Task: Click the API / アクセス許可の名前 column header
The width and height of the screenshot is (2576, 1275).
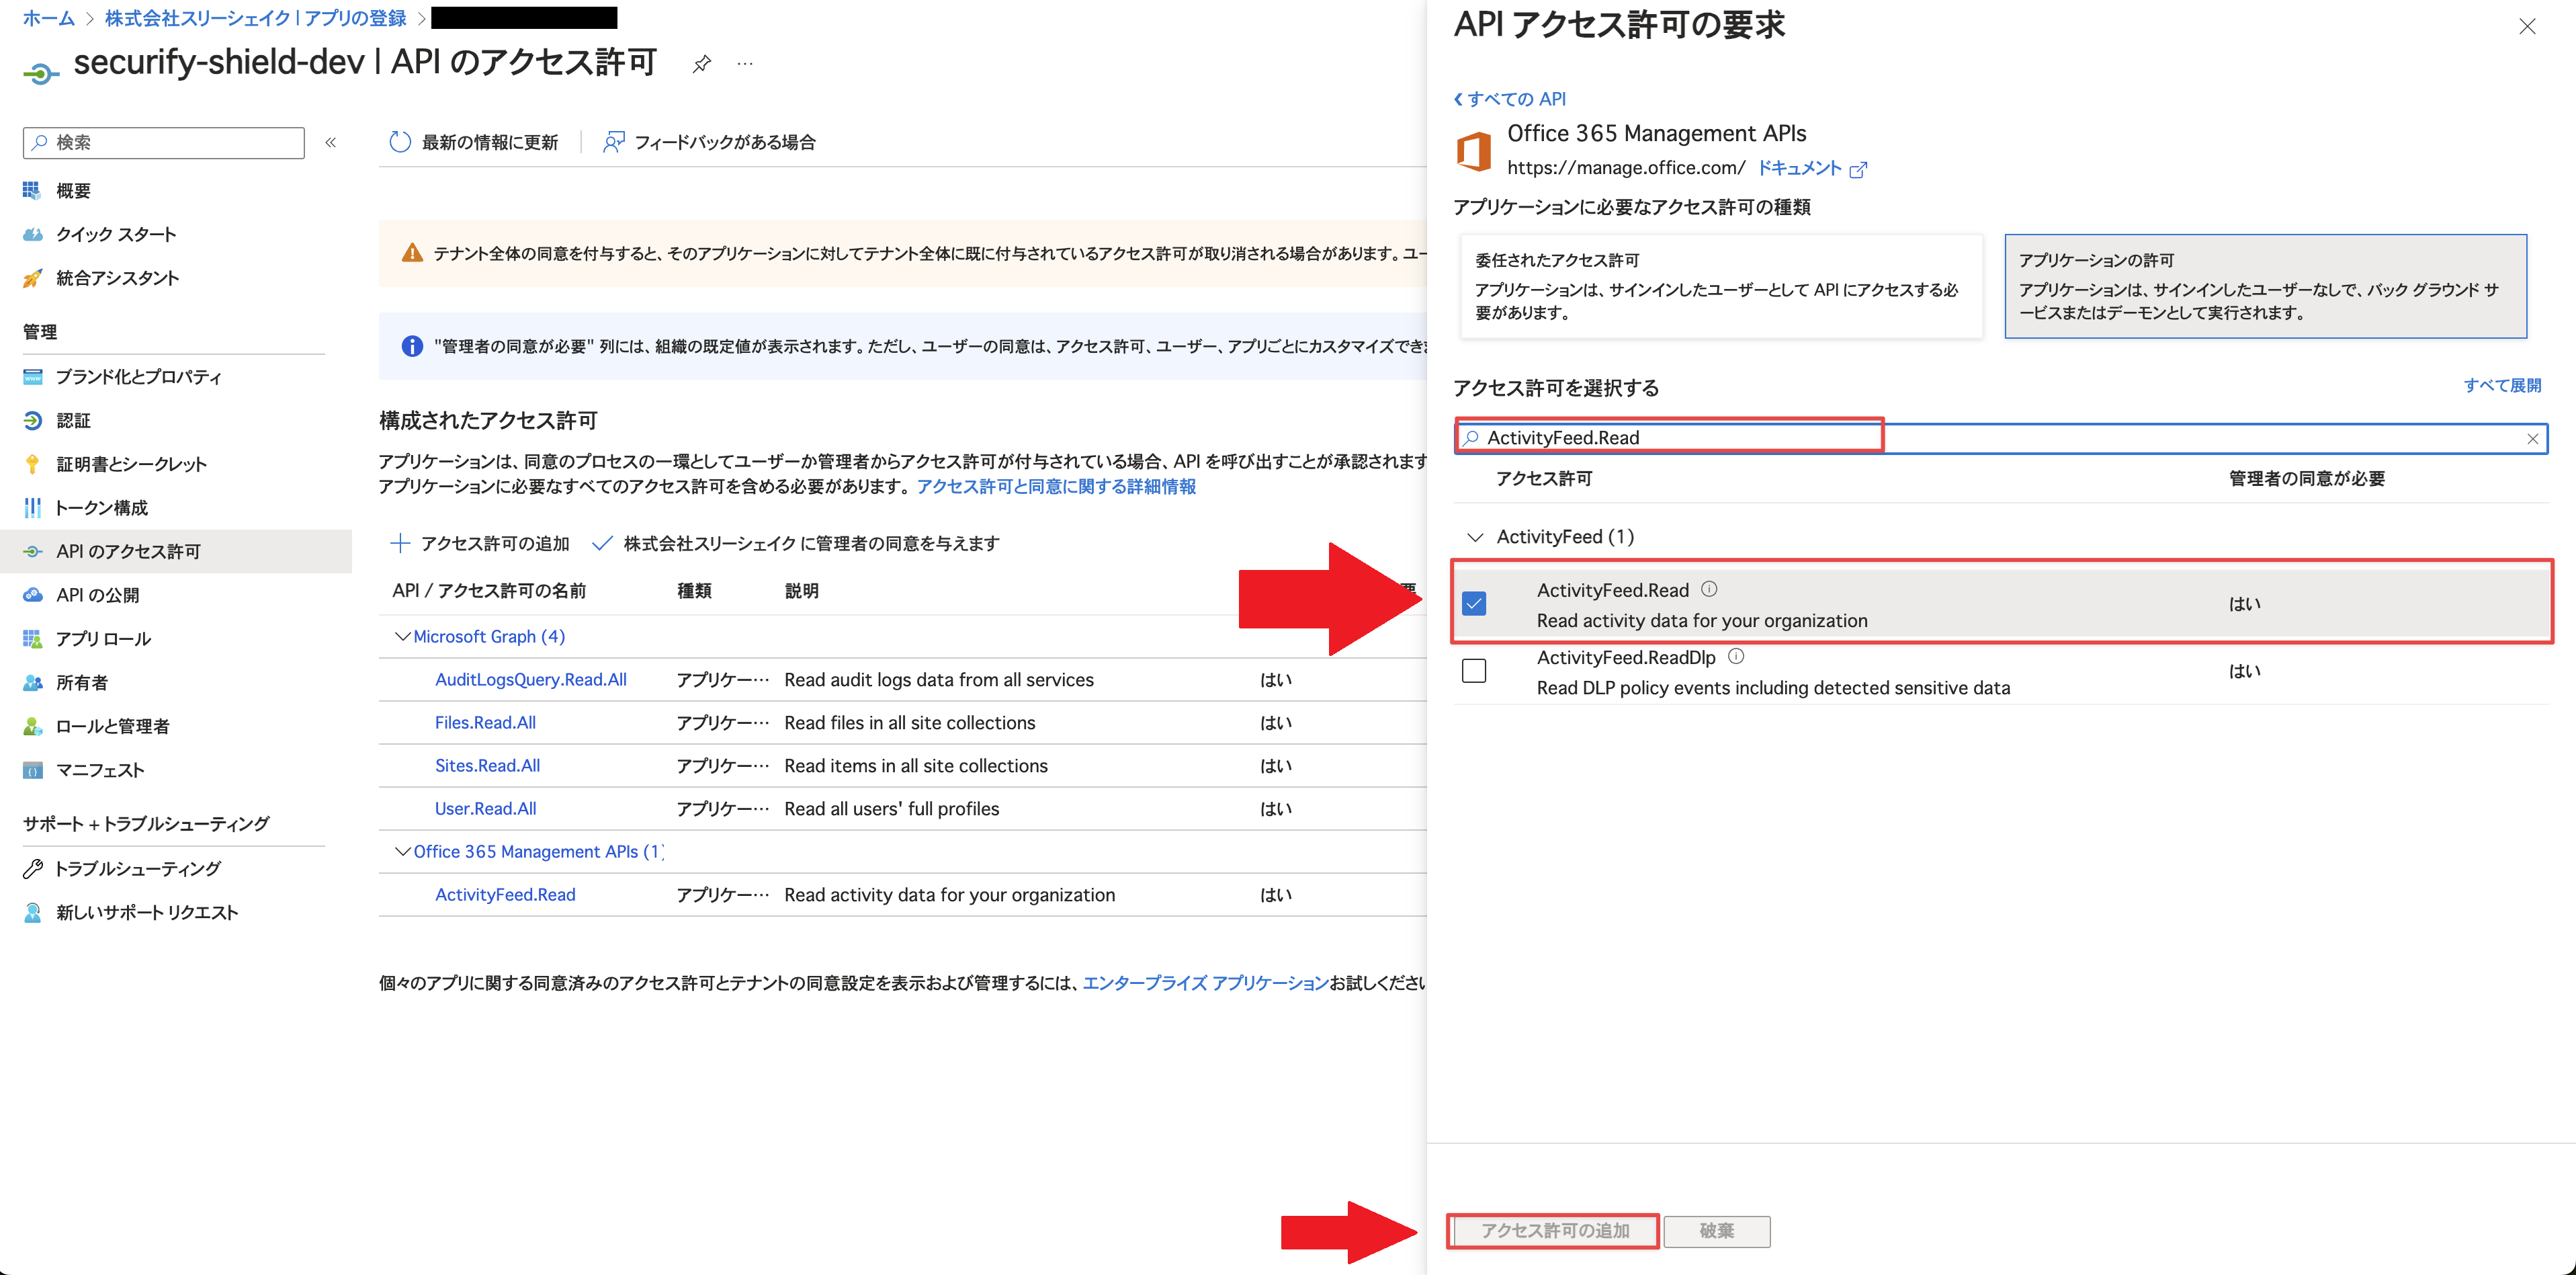Action: (x=489, y=591)
